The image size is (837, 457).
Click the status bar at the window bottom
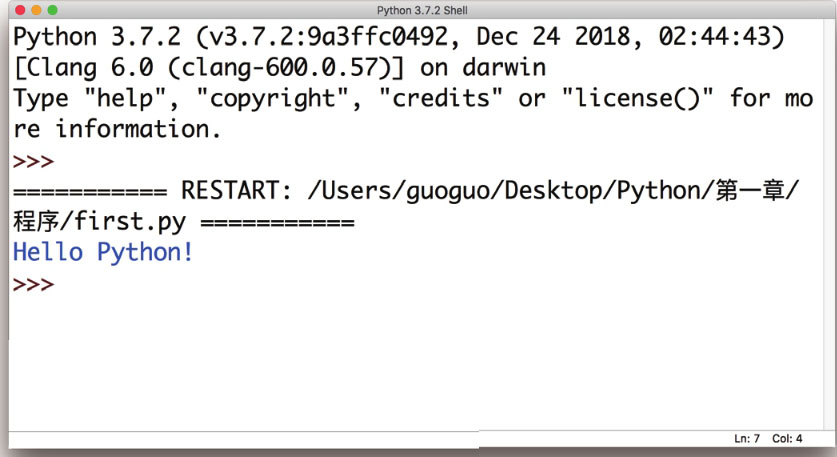pos(422,439)
